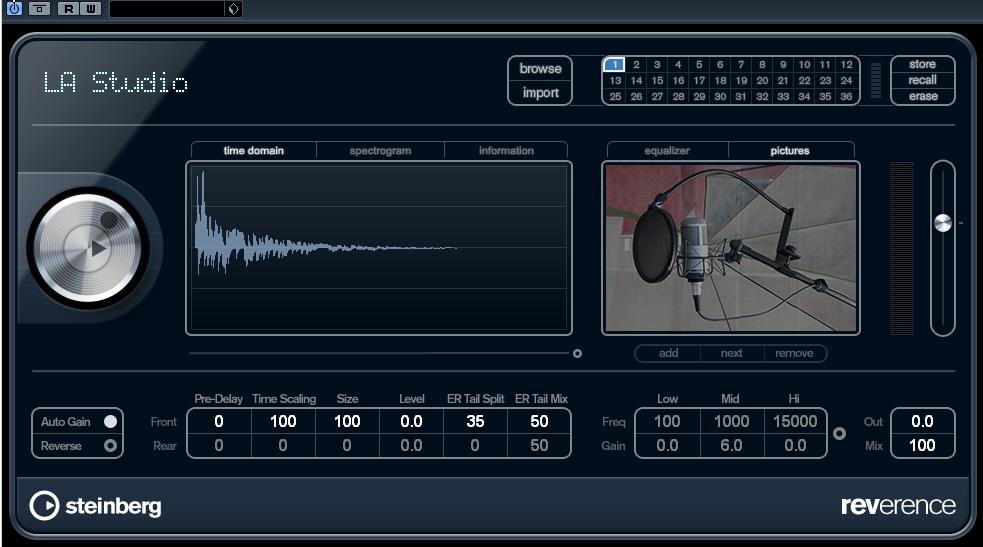983x547 pixels.
Task: Click the Mix value 100
Action: 922,445
